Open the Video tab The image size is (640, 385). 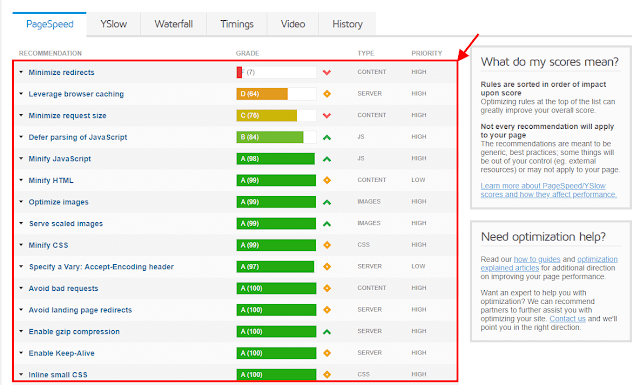pyautogui.click(x=293, y=24)
